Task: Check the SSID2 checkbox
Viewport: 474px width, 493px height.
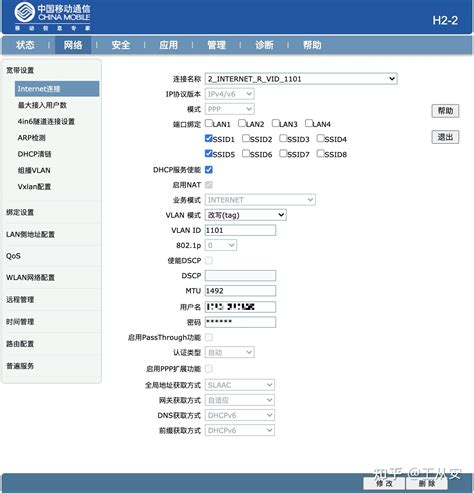Action: [x=246, y=138]
